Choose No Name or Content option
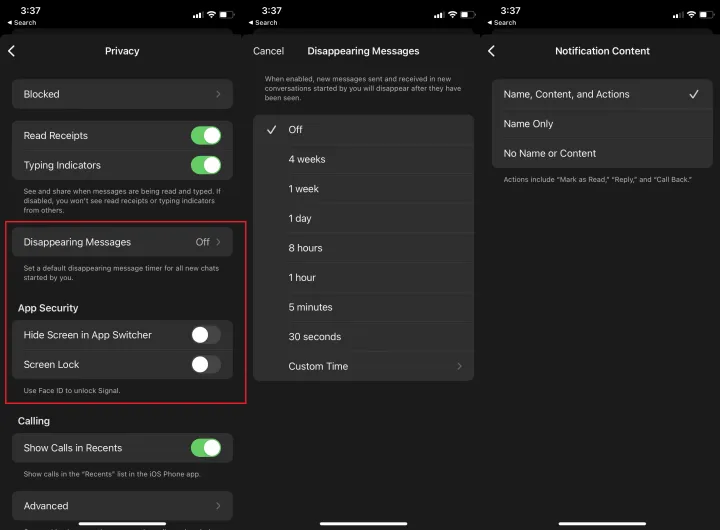Screen dimensions: 720x530 tap(550, 153)
